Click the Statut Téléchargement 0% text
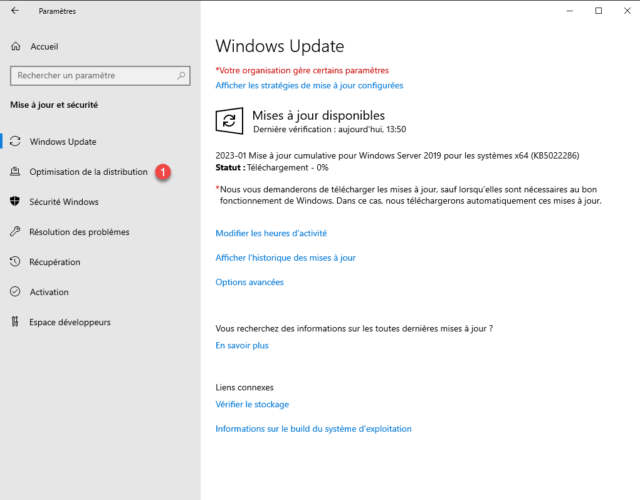The image size is (640, 500). 272,167
